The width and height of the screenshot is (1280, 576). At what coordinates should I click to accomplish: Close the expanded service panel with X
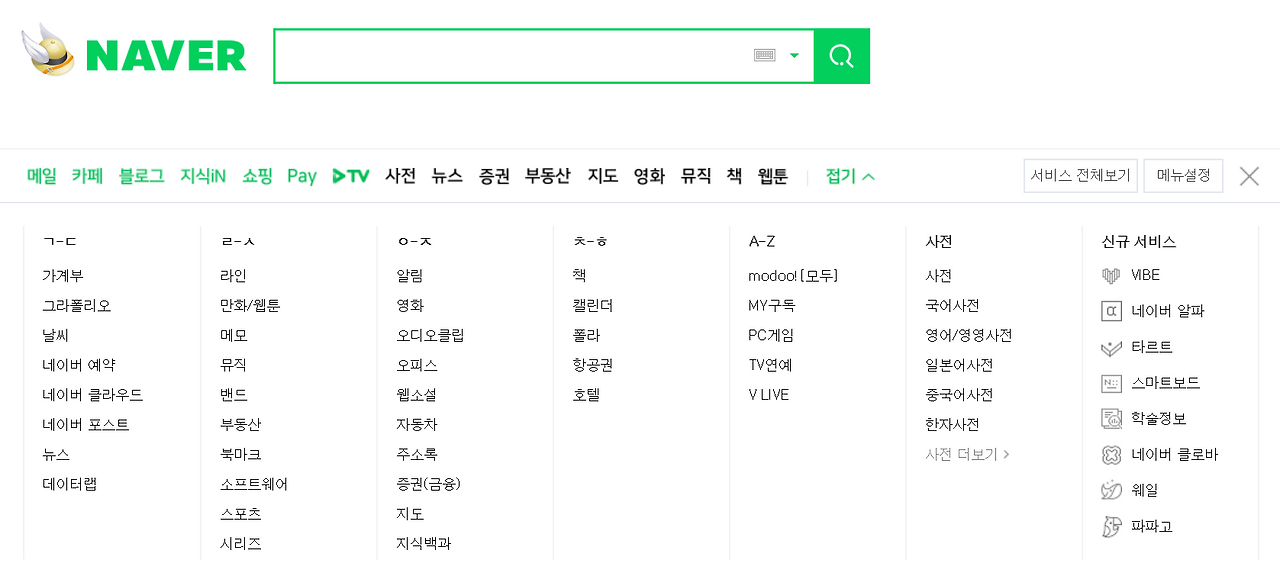pyautogui.click(x=1249, y=176)
